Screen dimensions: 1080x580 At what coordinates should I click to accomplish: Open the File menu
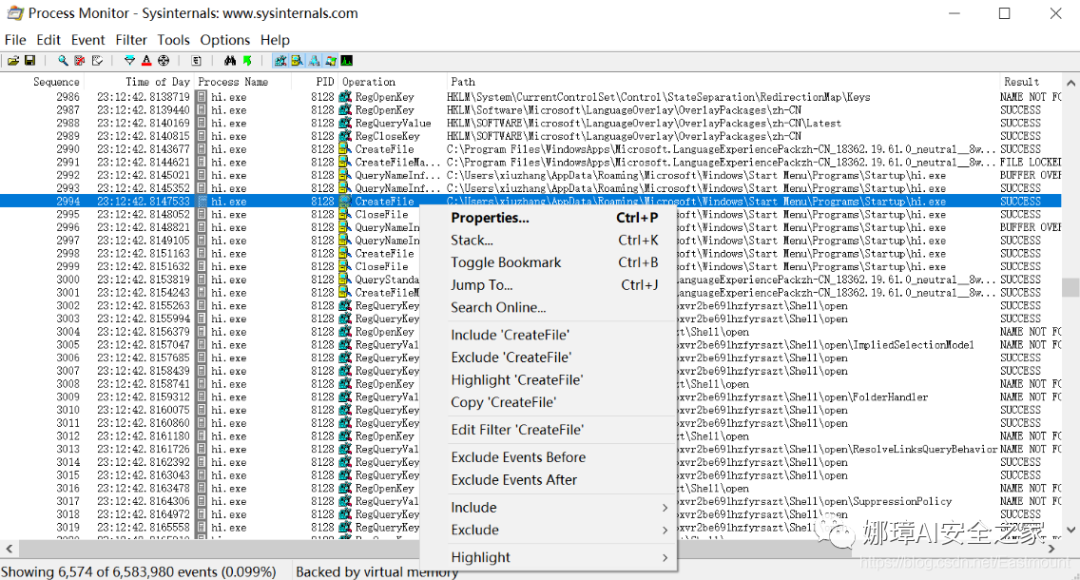coord(15,40)
